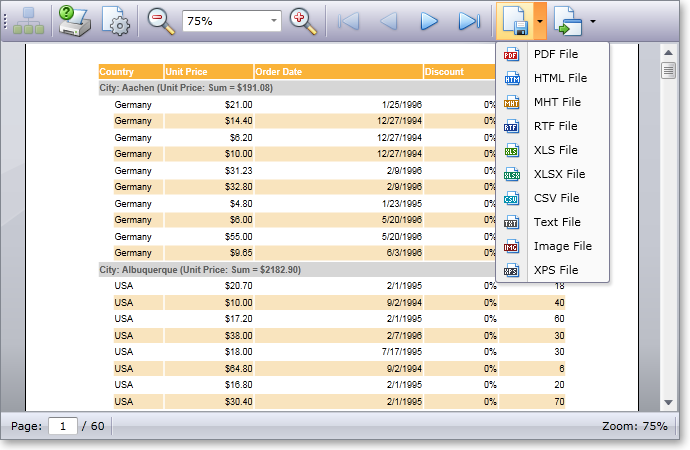
Task: Click the Zoom In magnifier
Action: click(302, 20)
